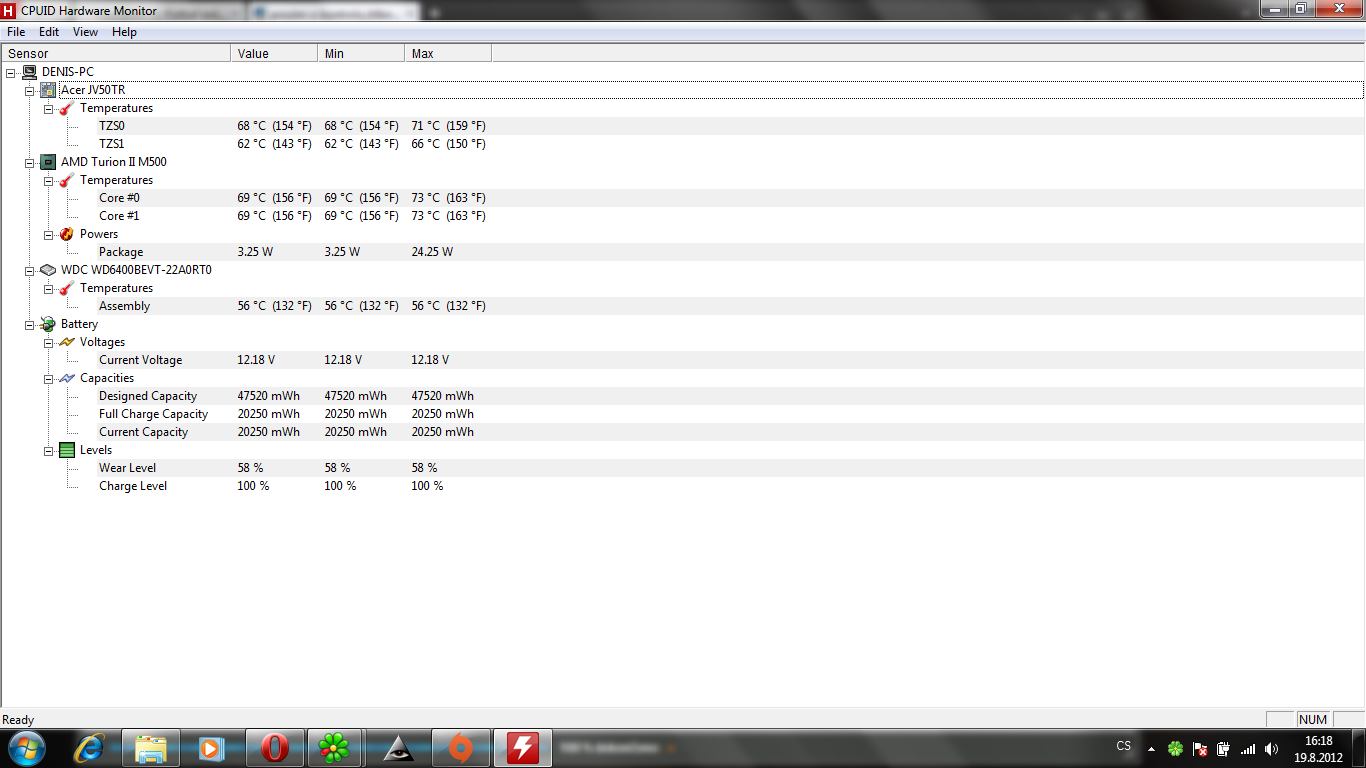Open Windows Media Player from the taskbar

click(210, 747)
